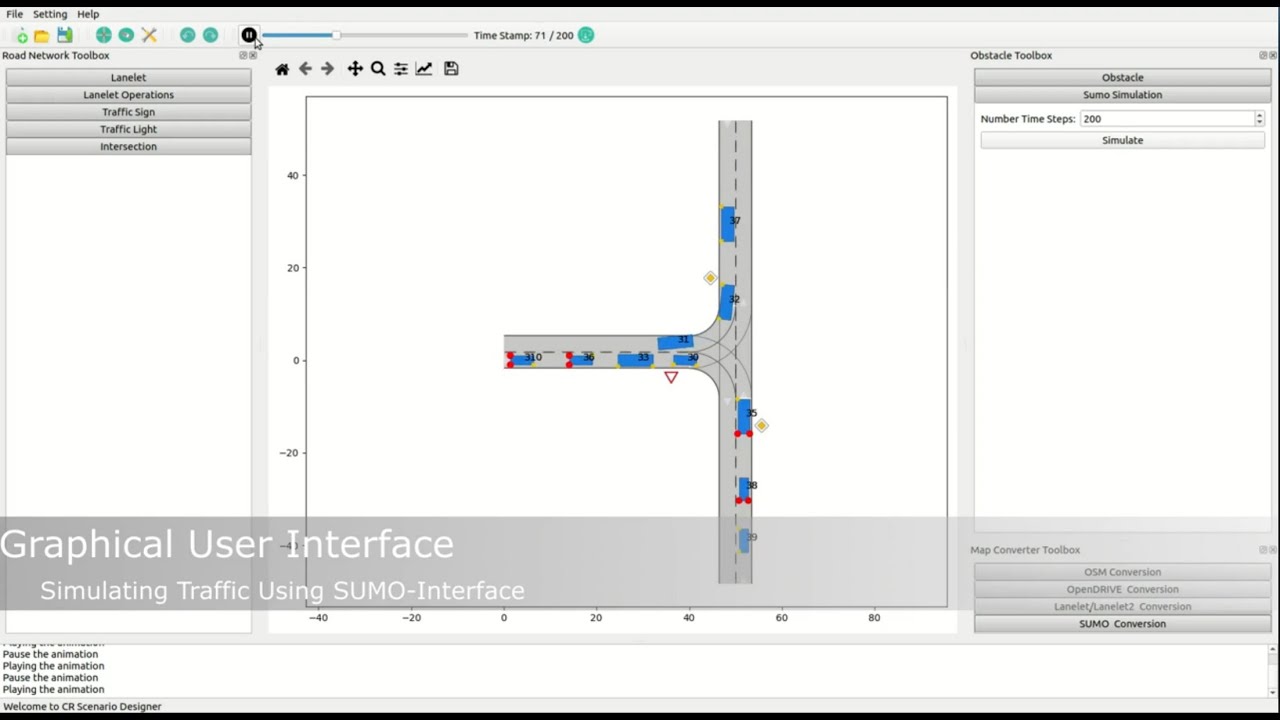Select vehicle 37 on the road

728,224
